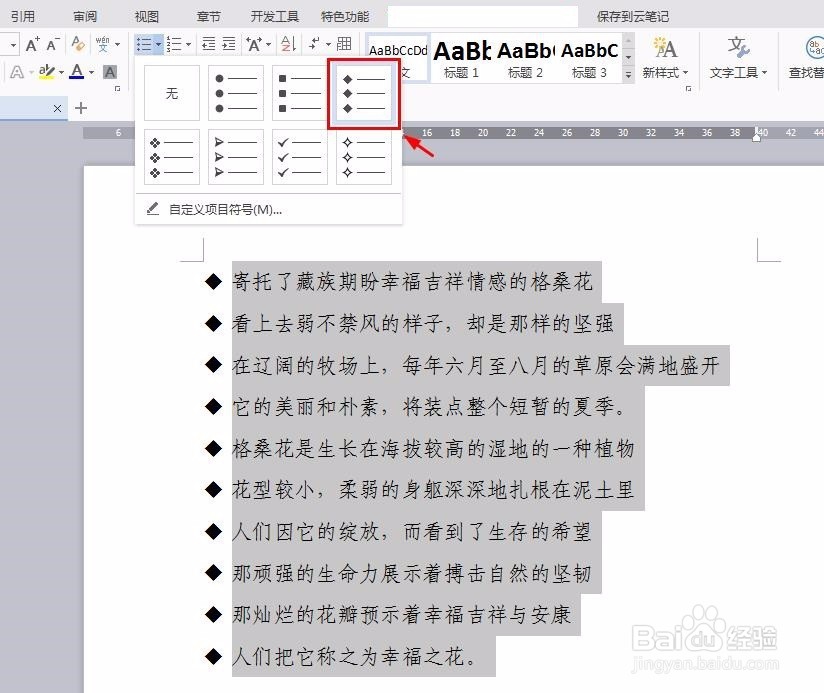Click the decrease font size icon
Image resolution: width=824 pixels, height=693 pixels.
click(50, 43)
